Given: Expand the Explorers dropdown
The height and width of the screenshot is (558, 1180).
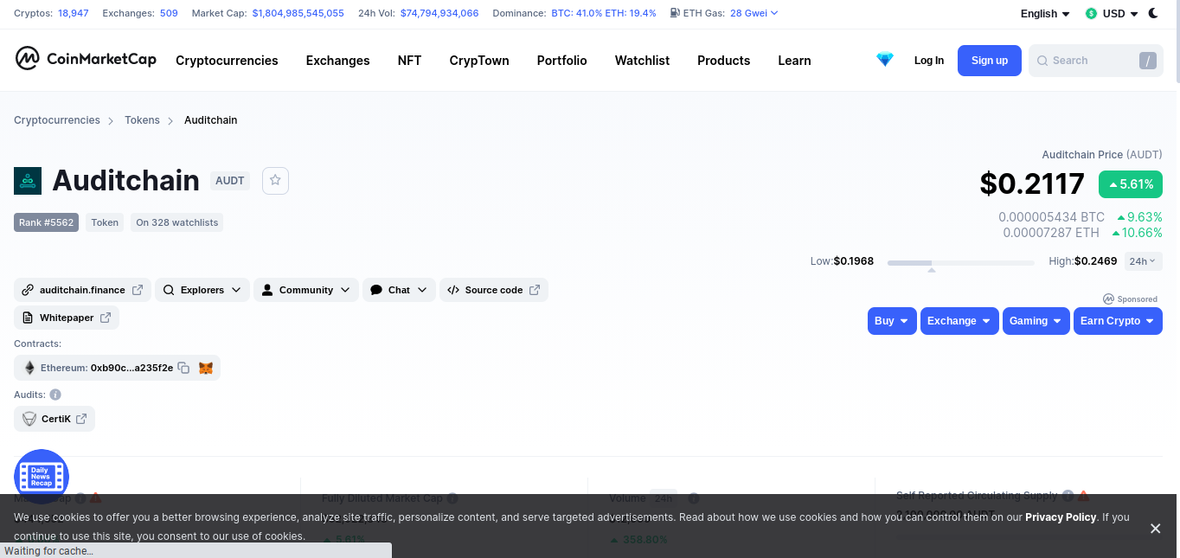Looking at the screenshot, I should point(202,290).
